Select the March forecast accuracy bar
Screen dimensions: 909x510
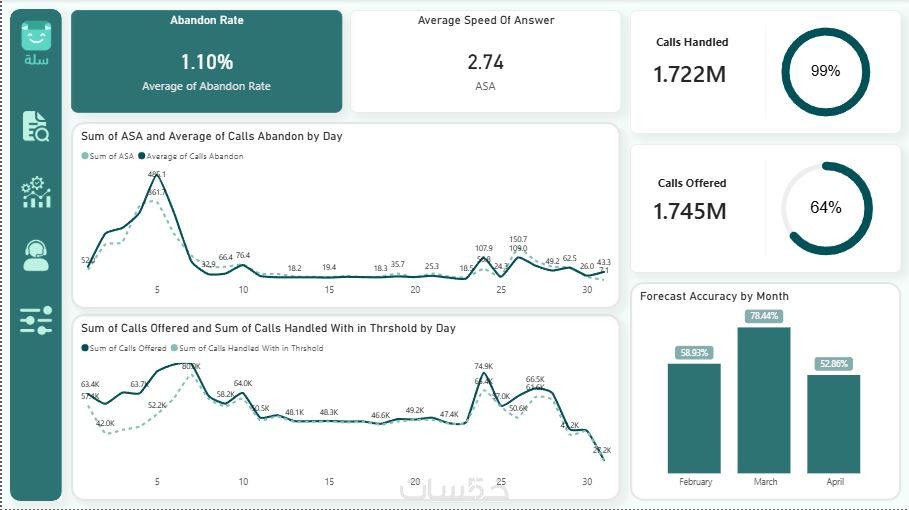[x=764, y=400]
